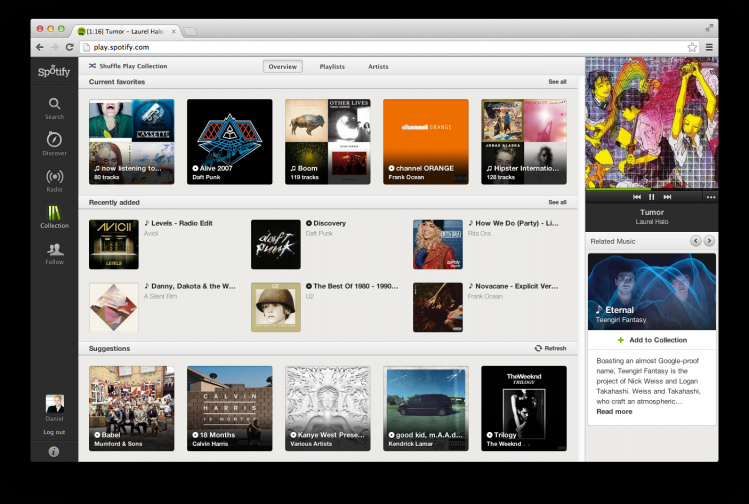Open the Boom playlist tile
This screenshot has width=749, height=504.
pos(328,141)
